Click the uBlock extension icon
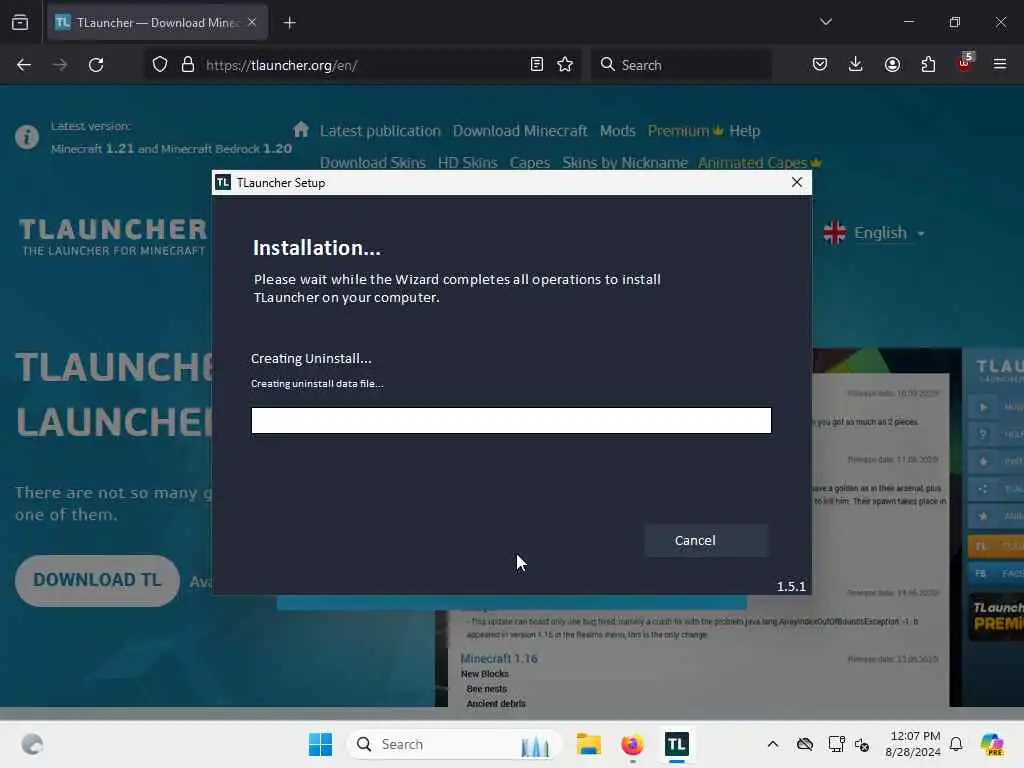The width and height of the screenshot is (1024, 768). [x=965, y=63]
